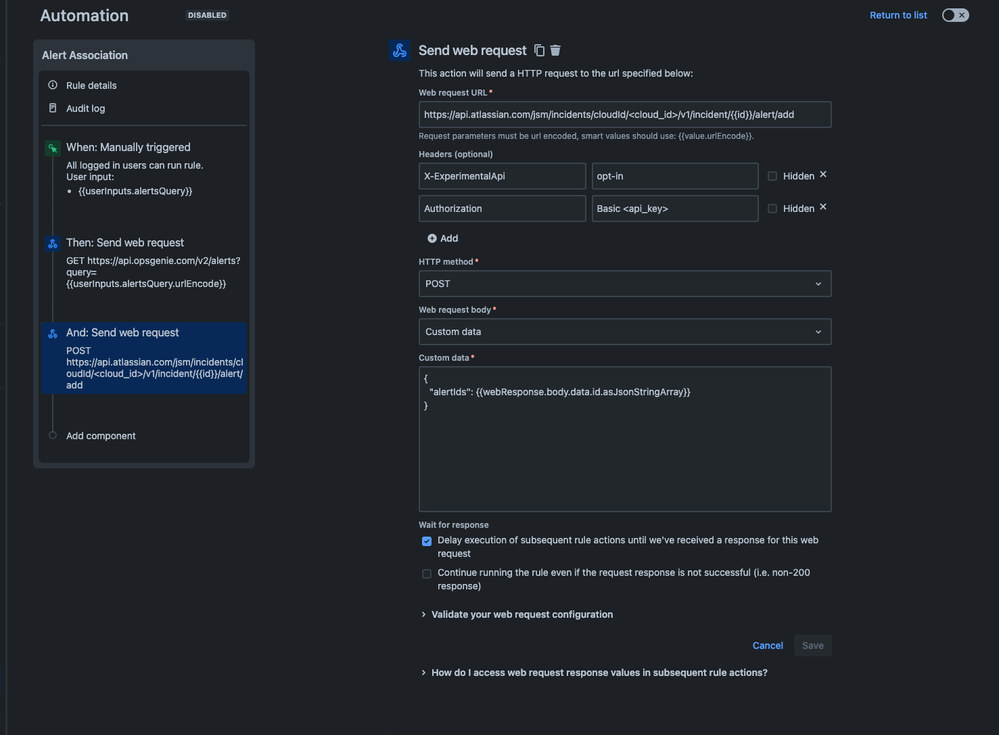The image size is (999, 735).
Task: Uncheck Delay execution of subsequent rule actions
Action: point(427,541)
